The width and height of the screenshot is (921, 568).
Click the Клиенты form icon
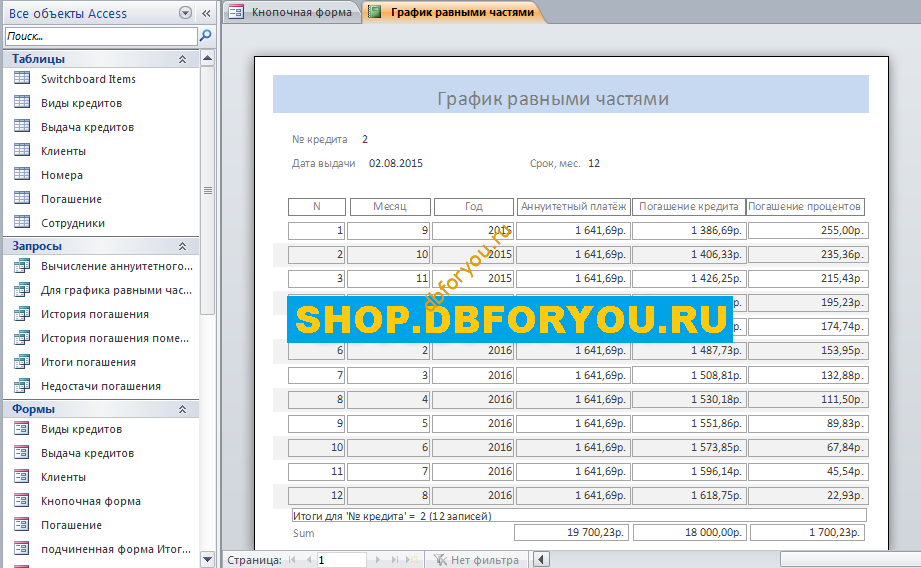coord(22,477)
